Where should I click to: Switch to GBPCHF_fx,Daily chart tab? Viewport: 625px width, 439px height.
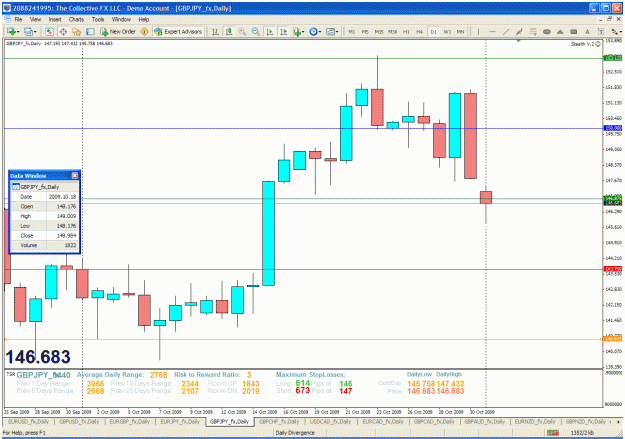(279, 421)
